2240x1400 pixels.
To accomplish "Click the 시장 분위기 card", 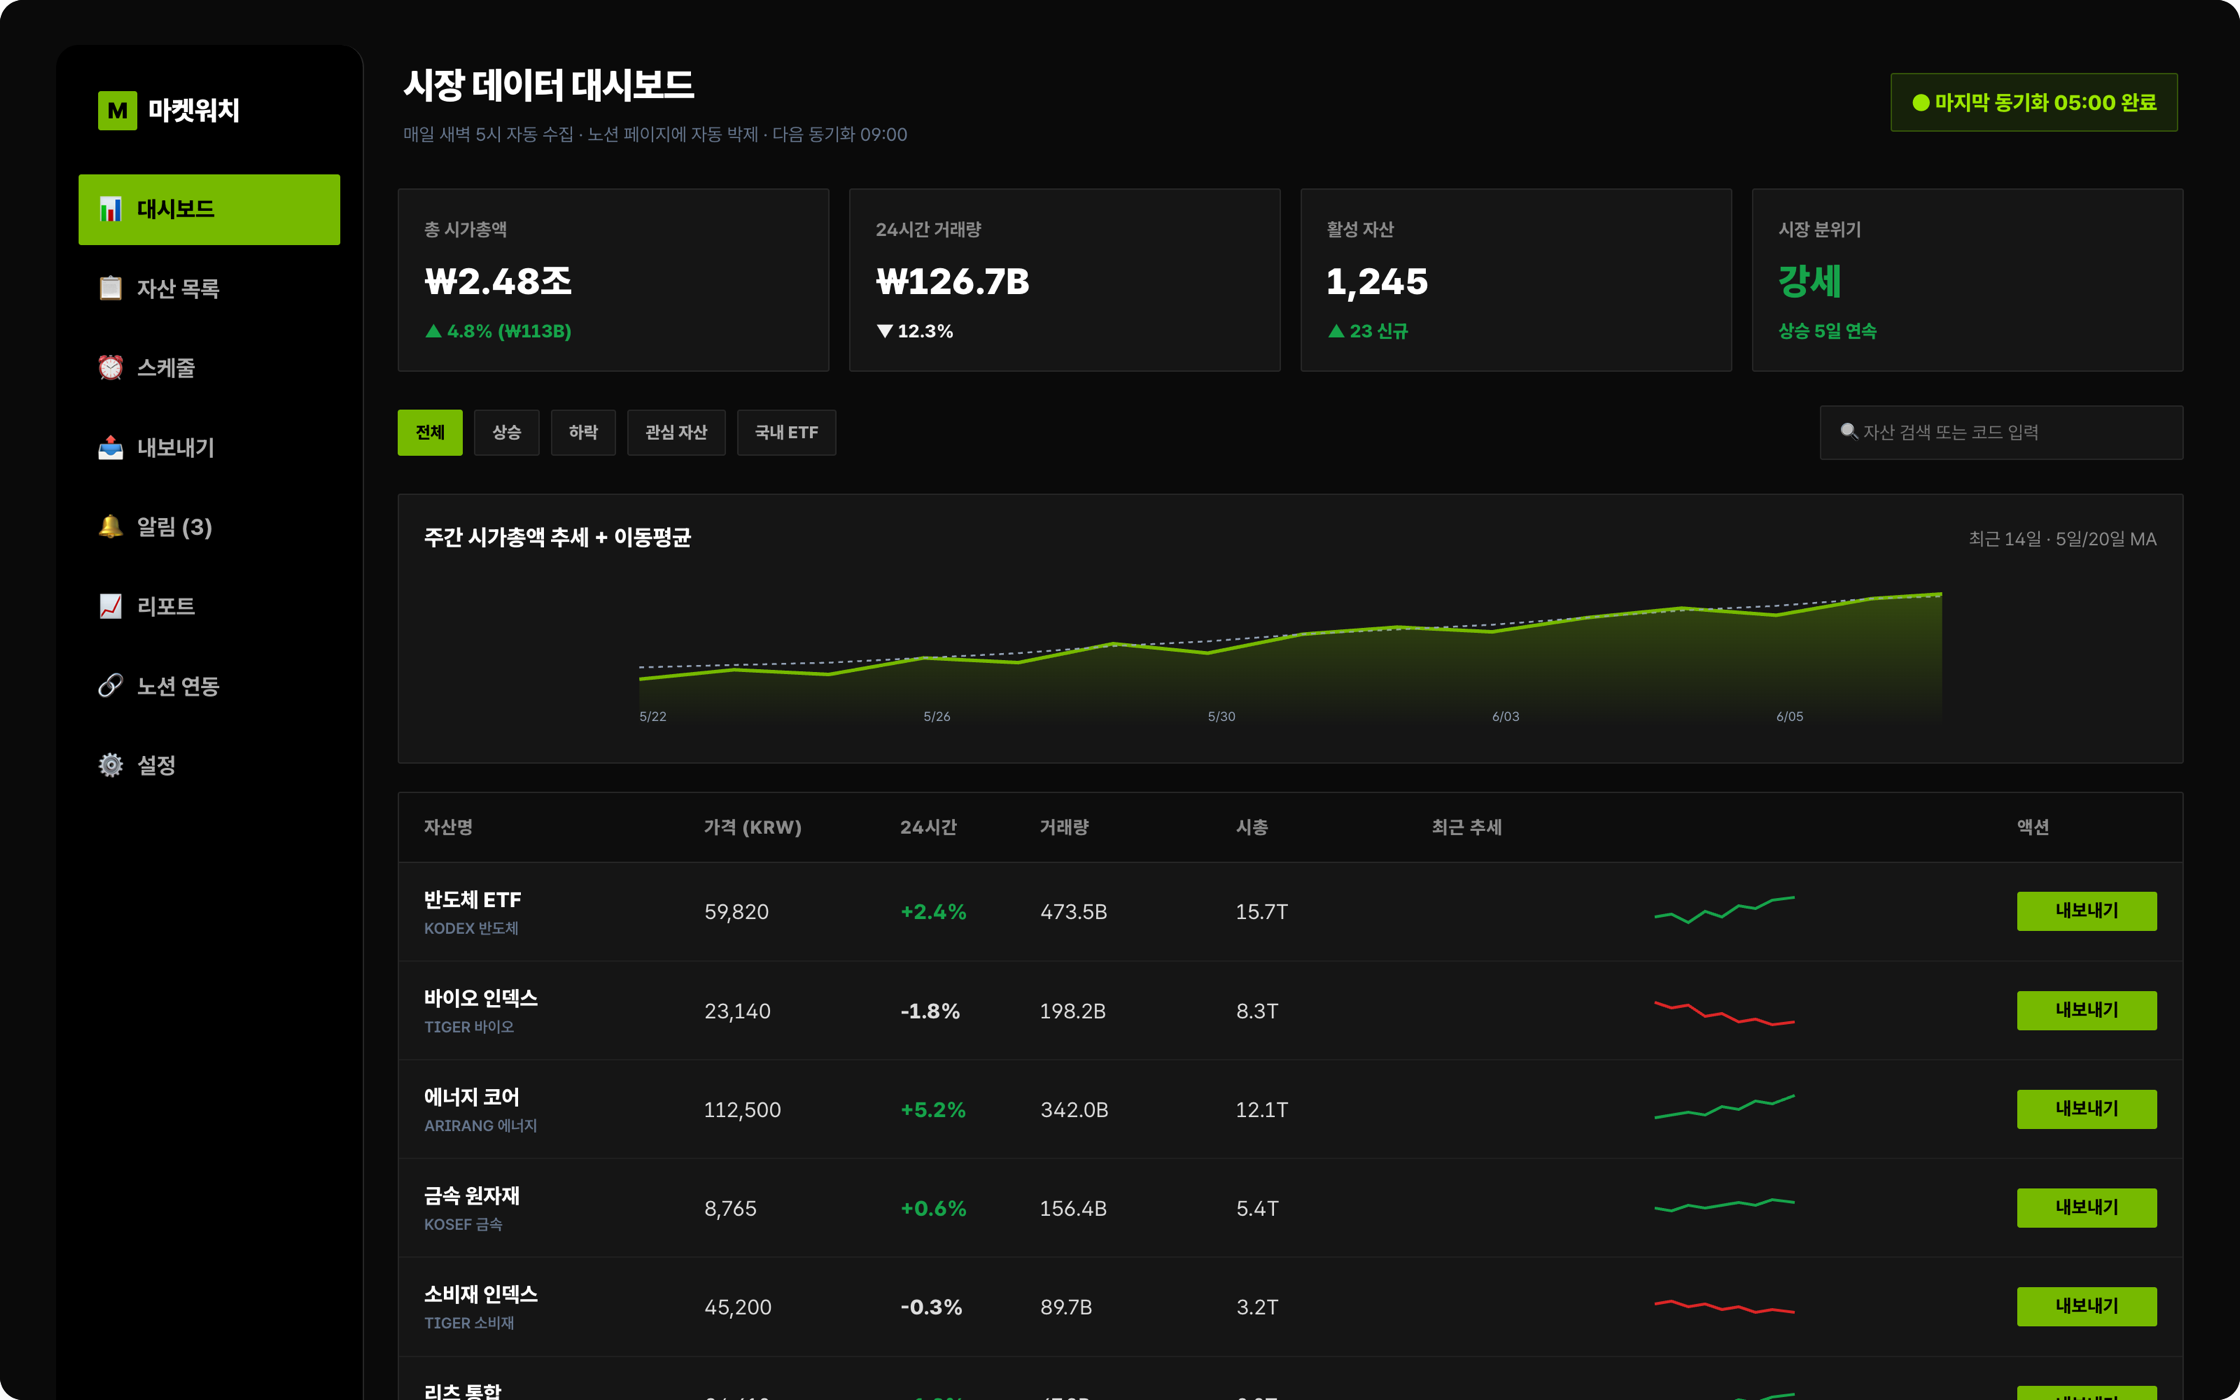I will tap(1967, 280).
